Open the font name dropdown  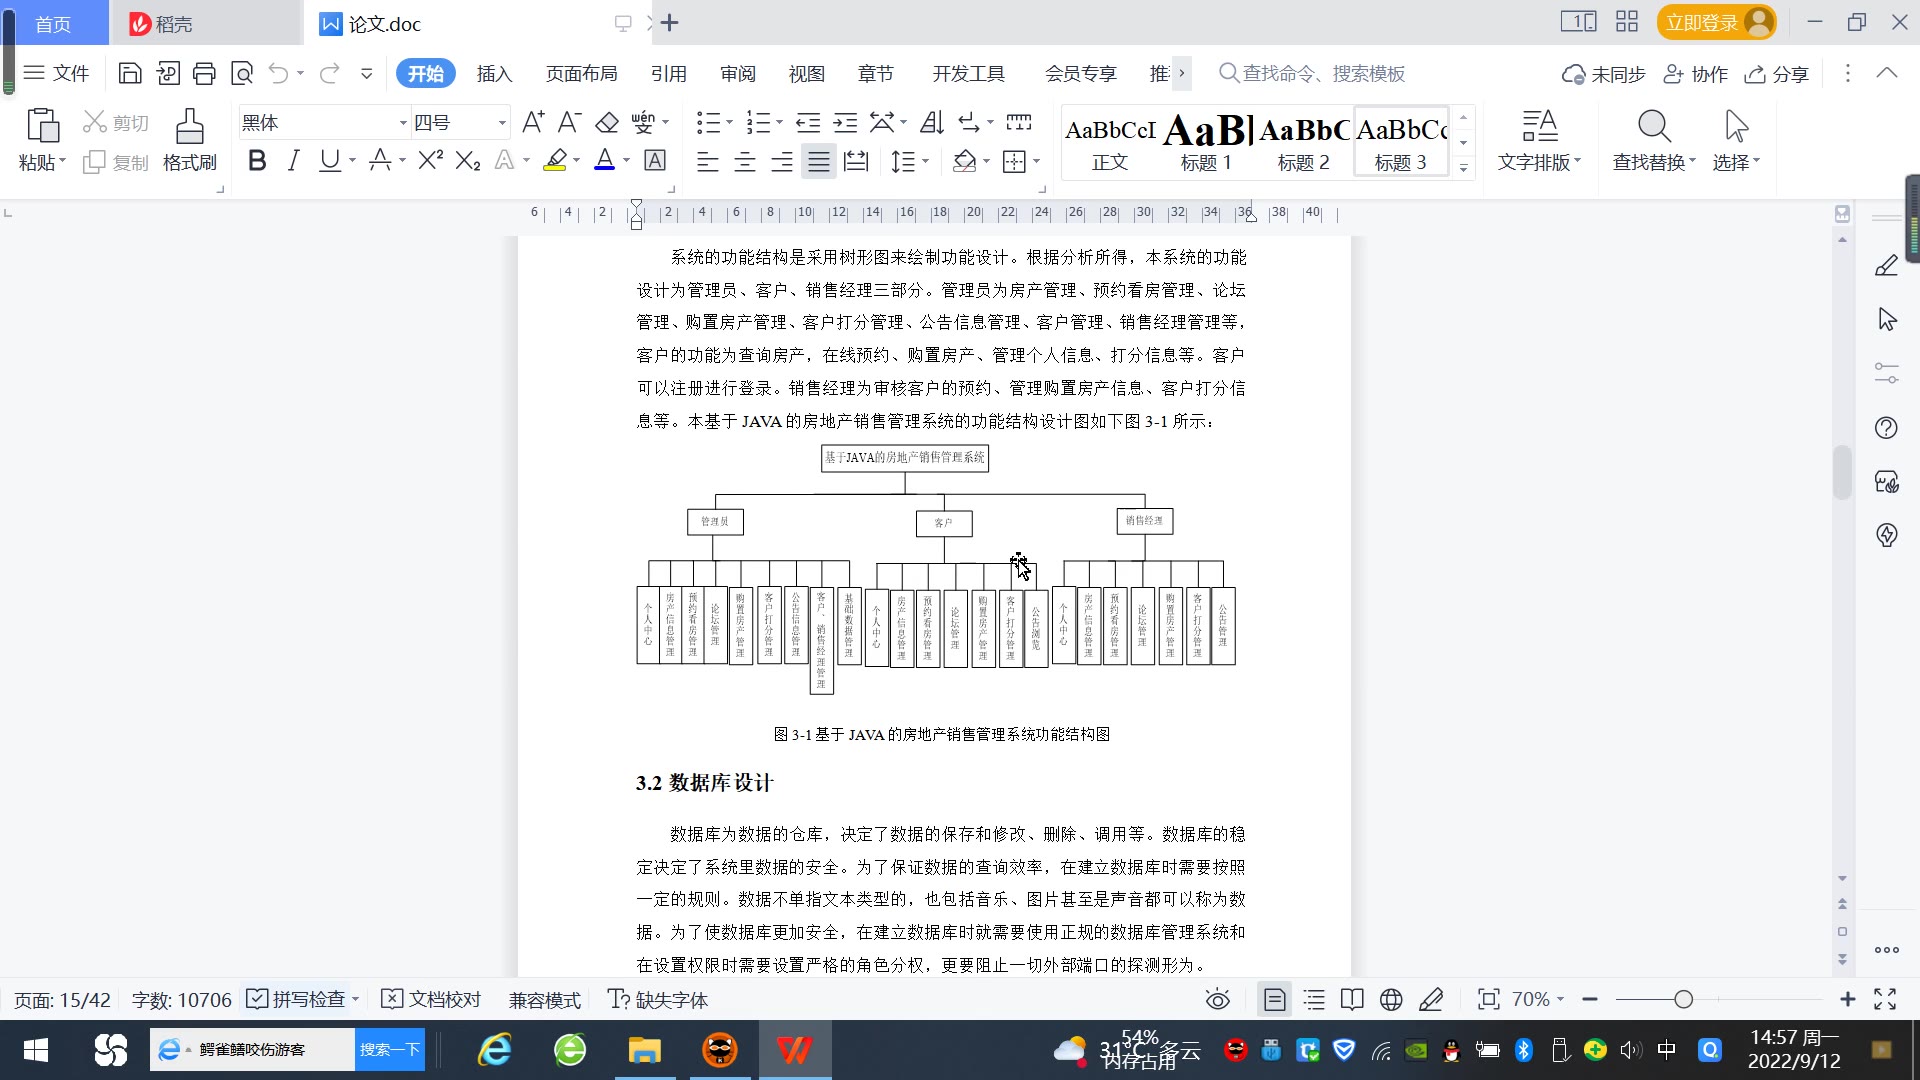pos(403,123)
